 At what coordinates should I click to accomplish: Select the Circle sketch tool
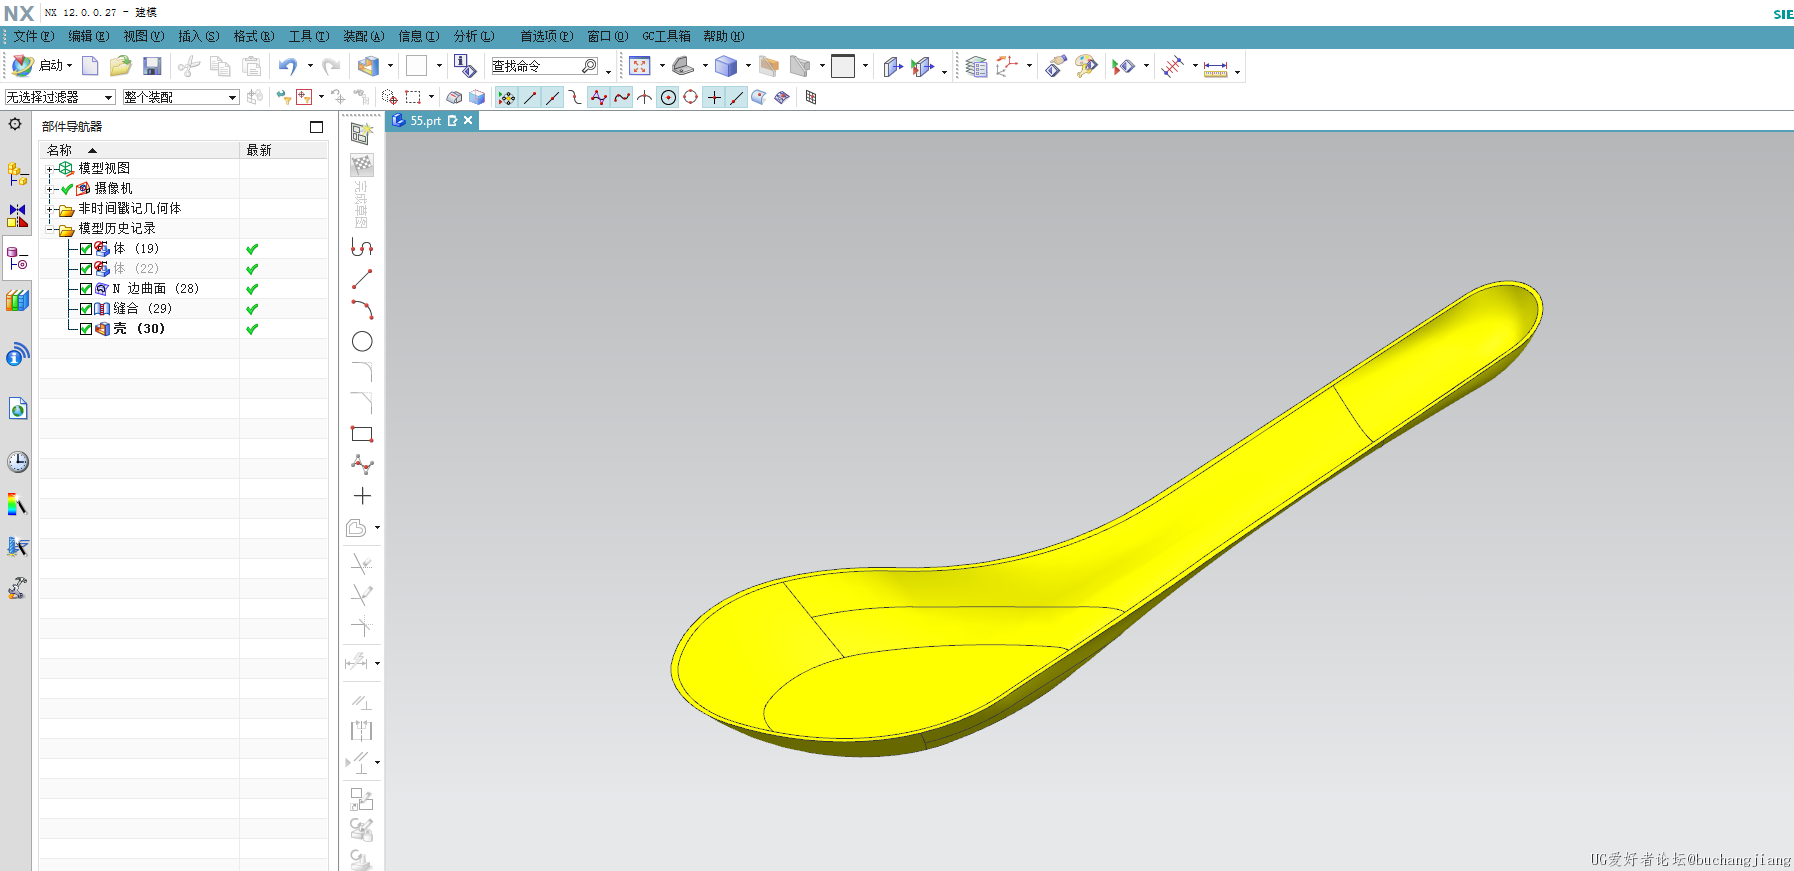point(362,341)
